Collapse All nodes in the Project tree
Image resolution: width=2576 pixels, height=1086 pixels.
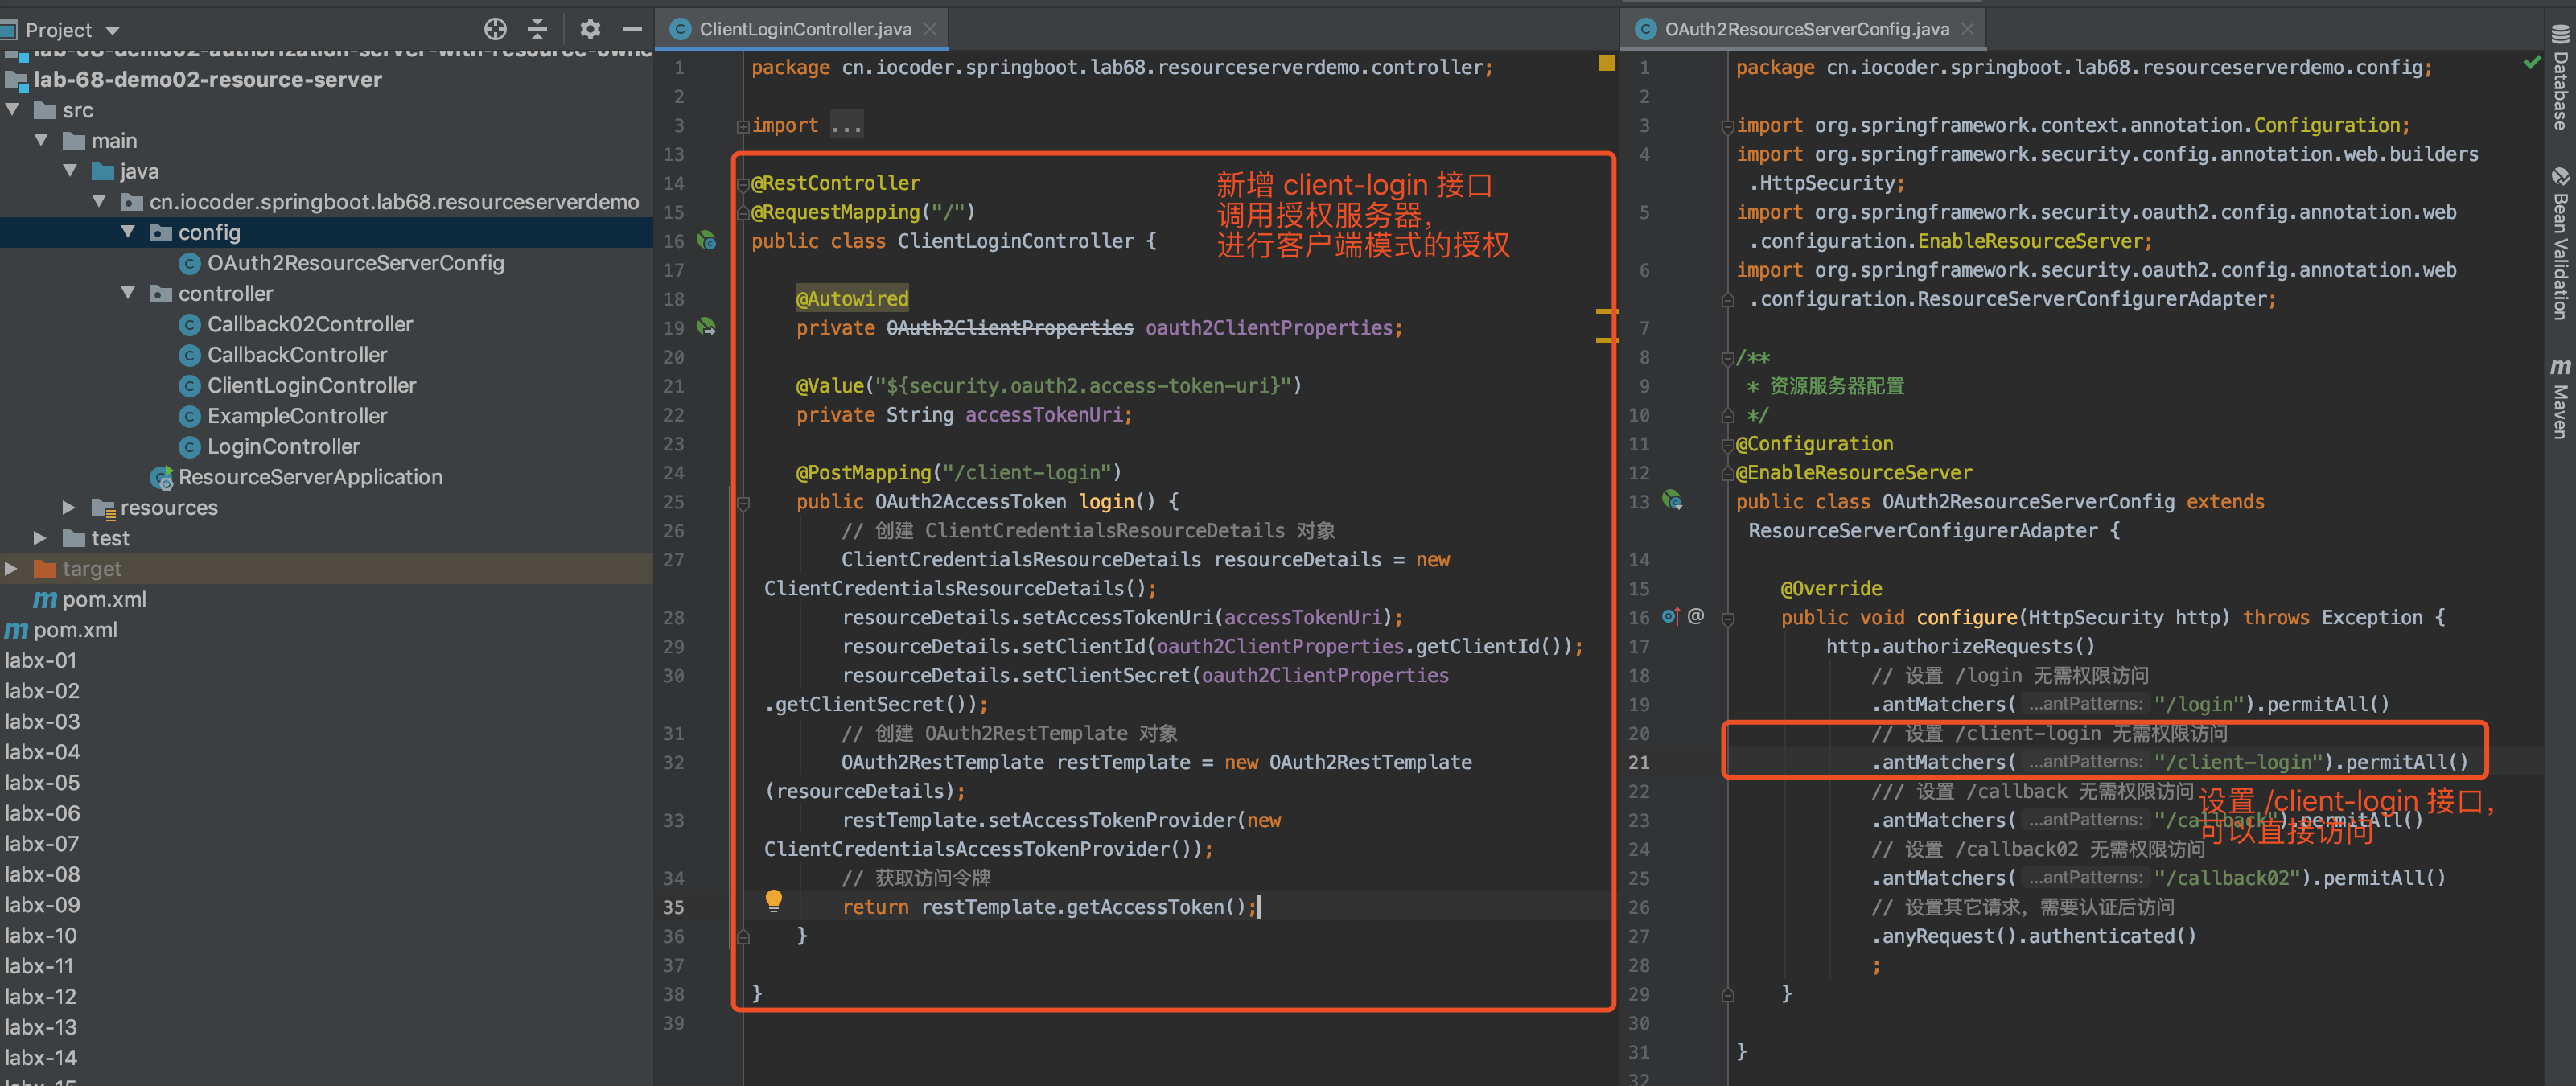(537, 29)
